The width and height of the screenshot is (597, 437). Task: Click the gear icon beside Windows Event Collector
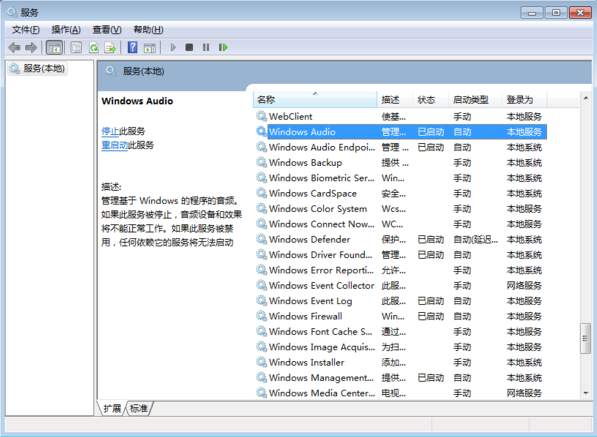tap(261, 285)
